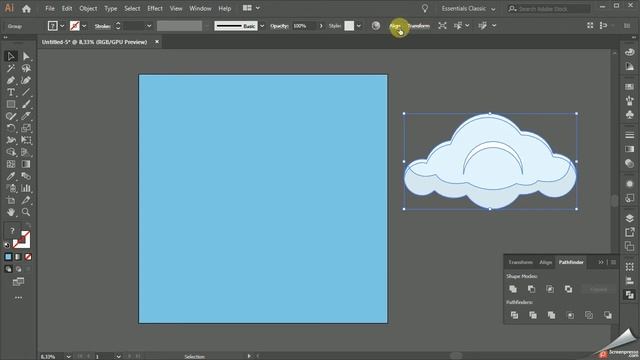Select the Shape Builder tool
Viewport: 640px width, 360px height.
(11, 152)
